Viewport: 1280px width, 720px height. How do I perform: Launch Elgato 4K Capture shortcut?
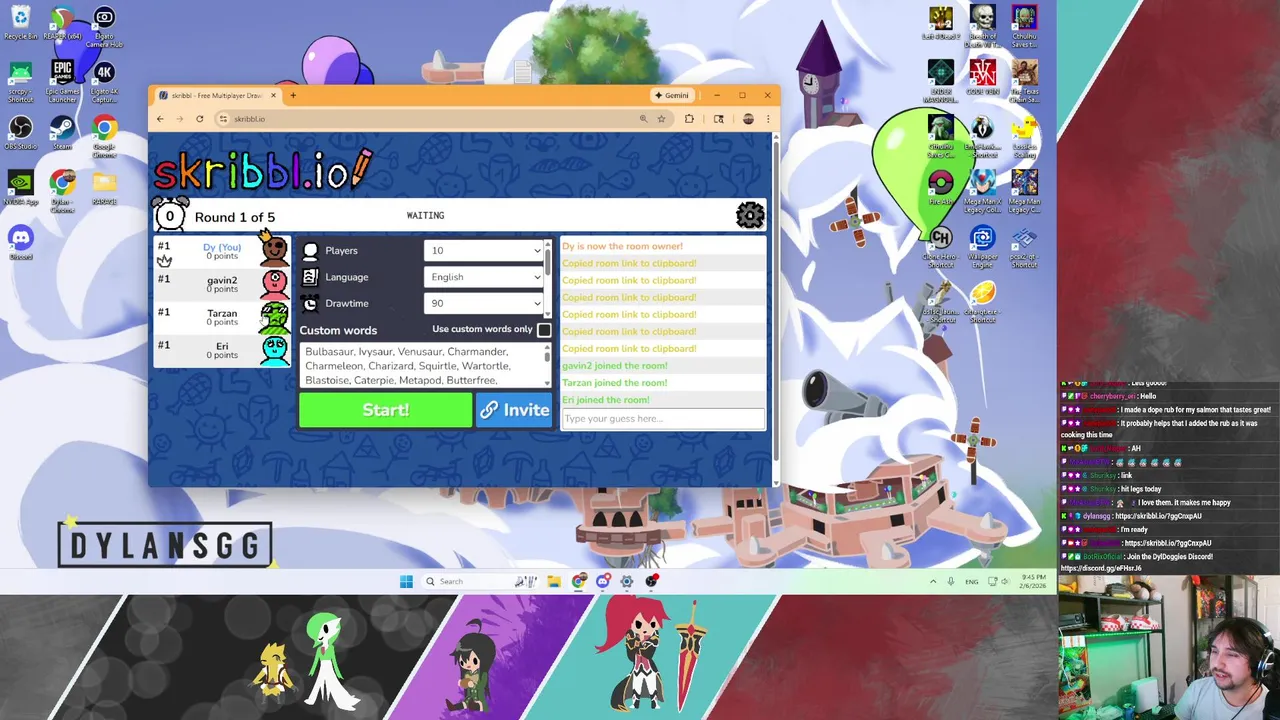104,82
